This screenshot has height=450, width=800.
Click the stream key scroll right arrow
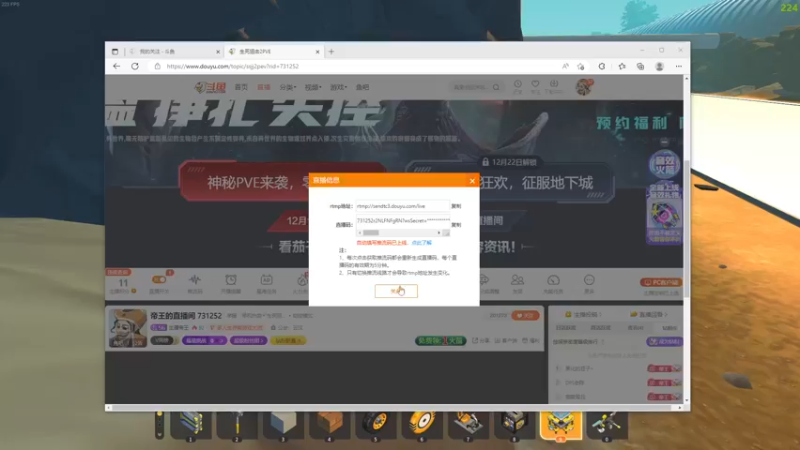click(x=439, y=233)
